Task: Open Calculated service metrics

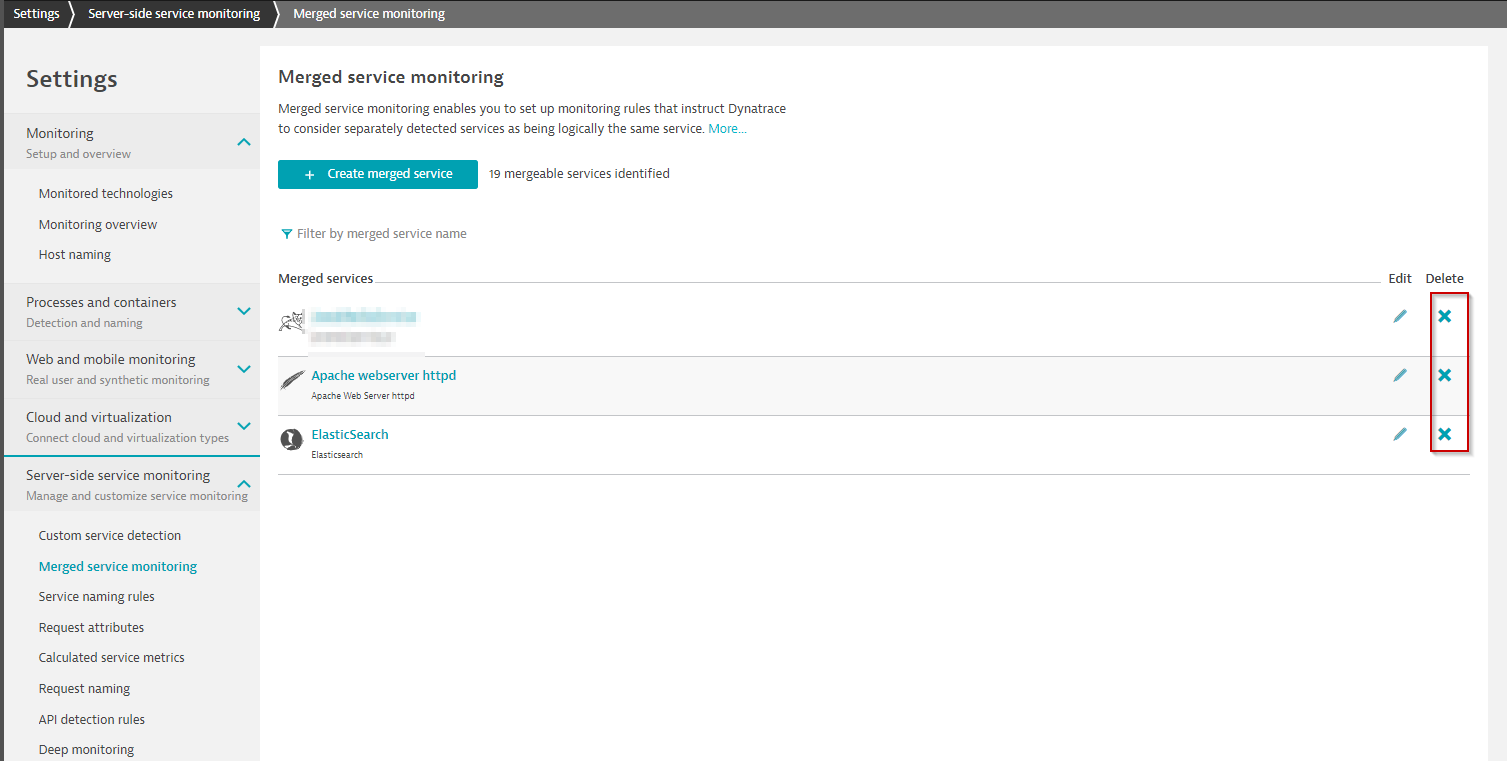Action: pyautogui.click(x=112, y=658)
